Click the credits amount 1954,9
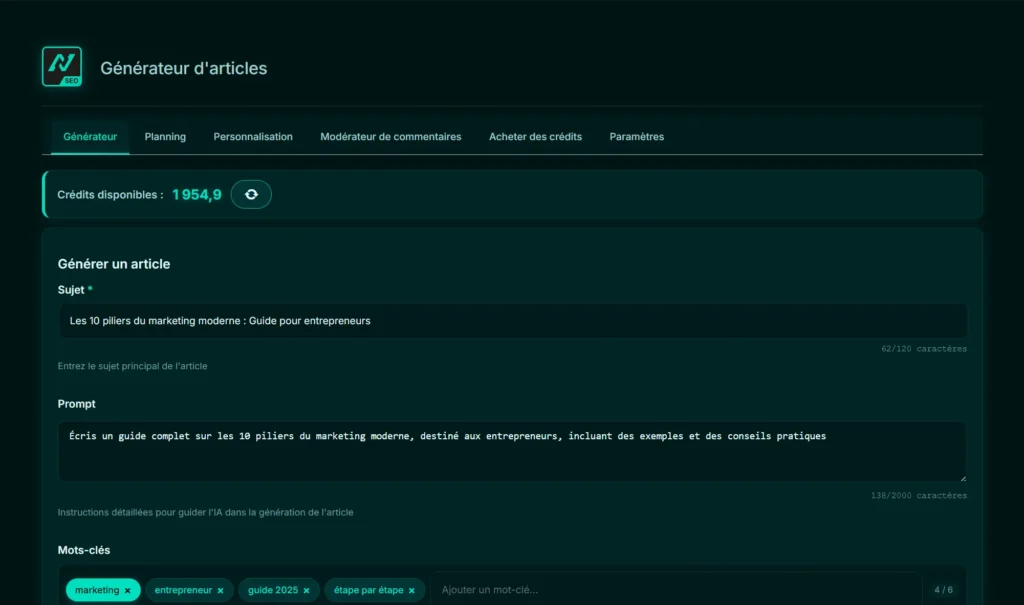Viewport: 1024px width, 605px height. 196,194
